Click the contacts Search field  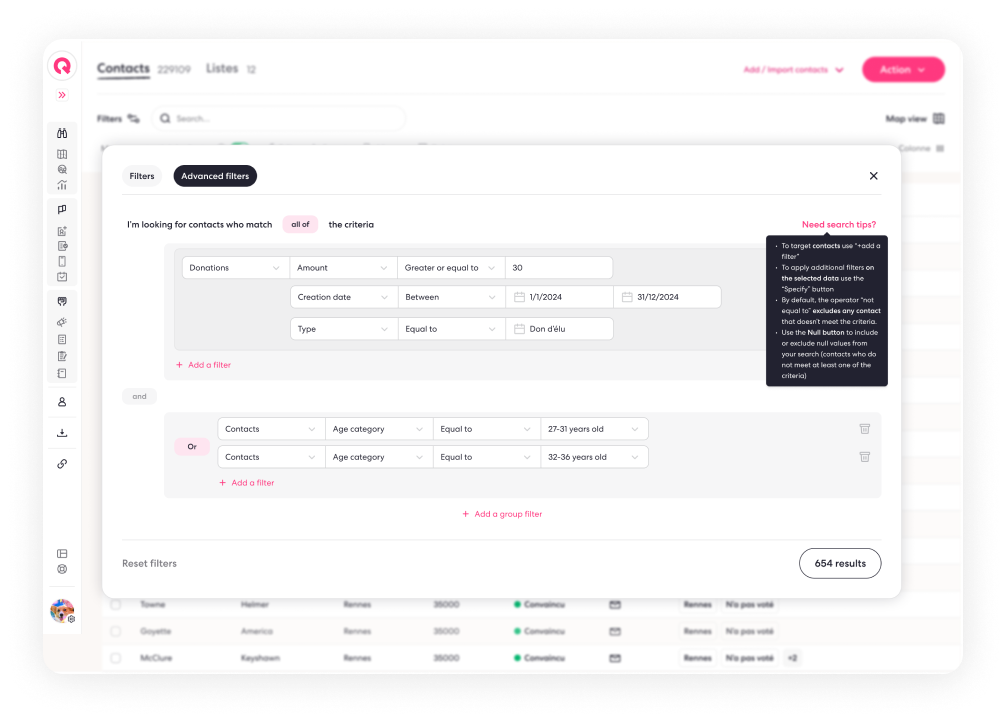(278, 119)
